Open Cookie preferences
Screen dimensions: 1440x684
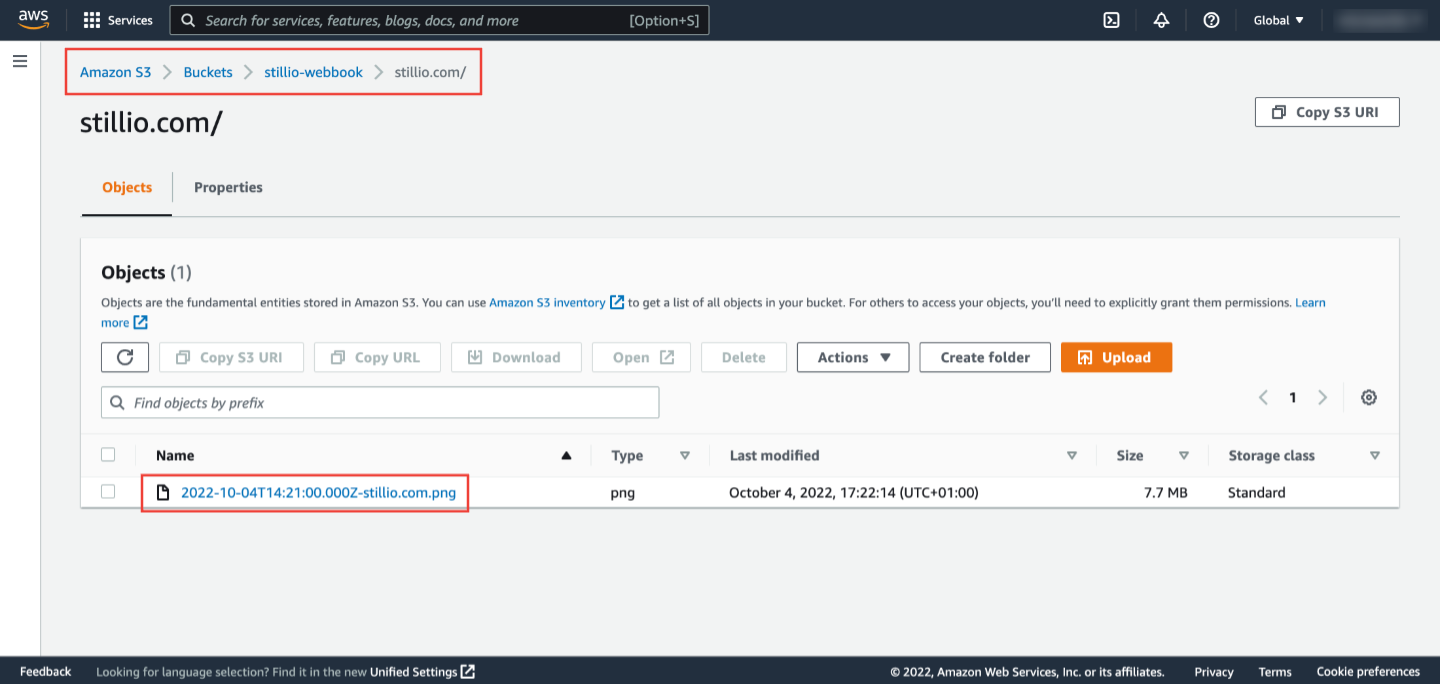1368,672
